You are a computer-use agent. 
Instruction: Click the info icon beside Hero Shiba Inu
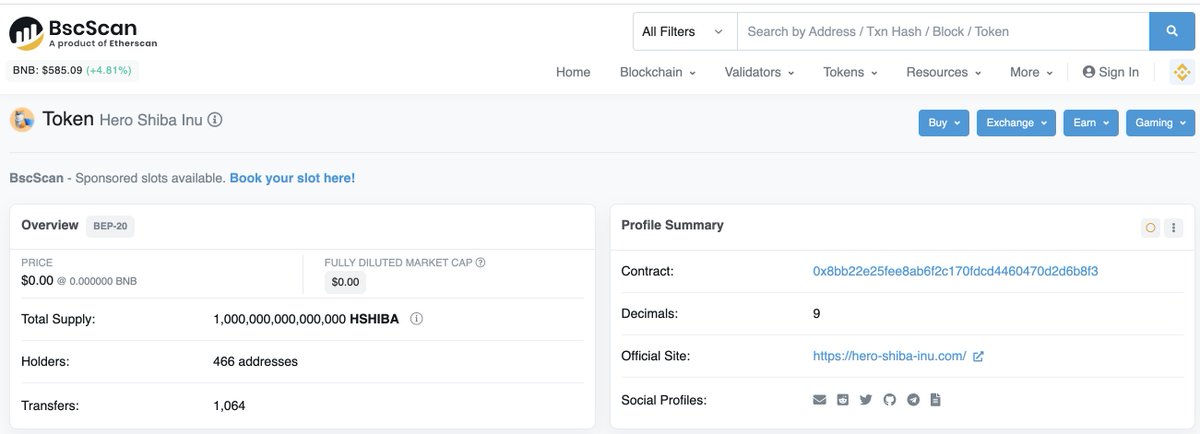point(215,120)
